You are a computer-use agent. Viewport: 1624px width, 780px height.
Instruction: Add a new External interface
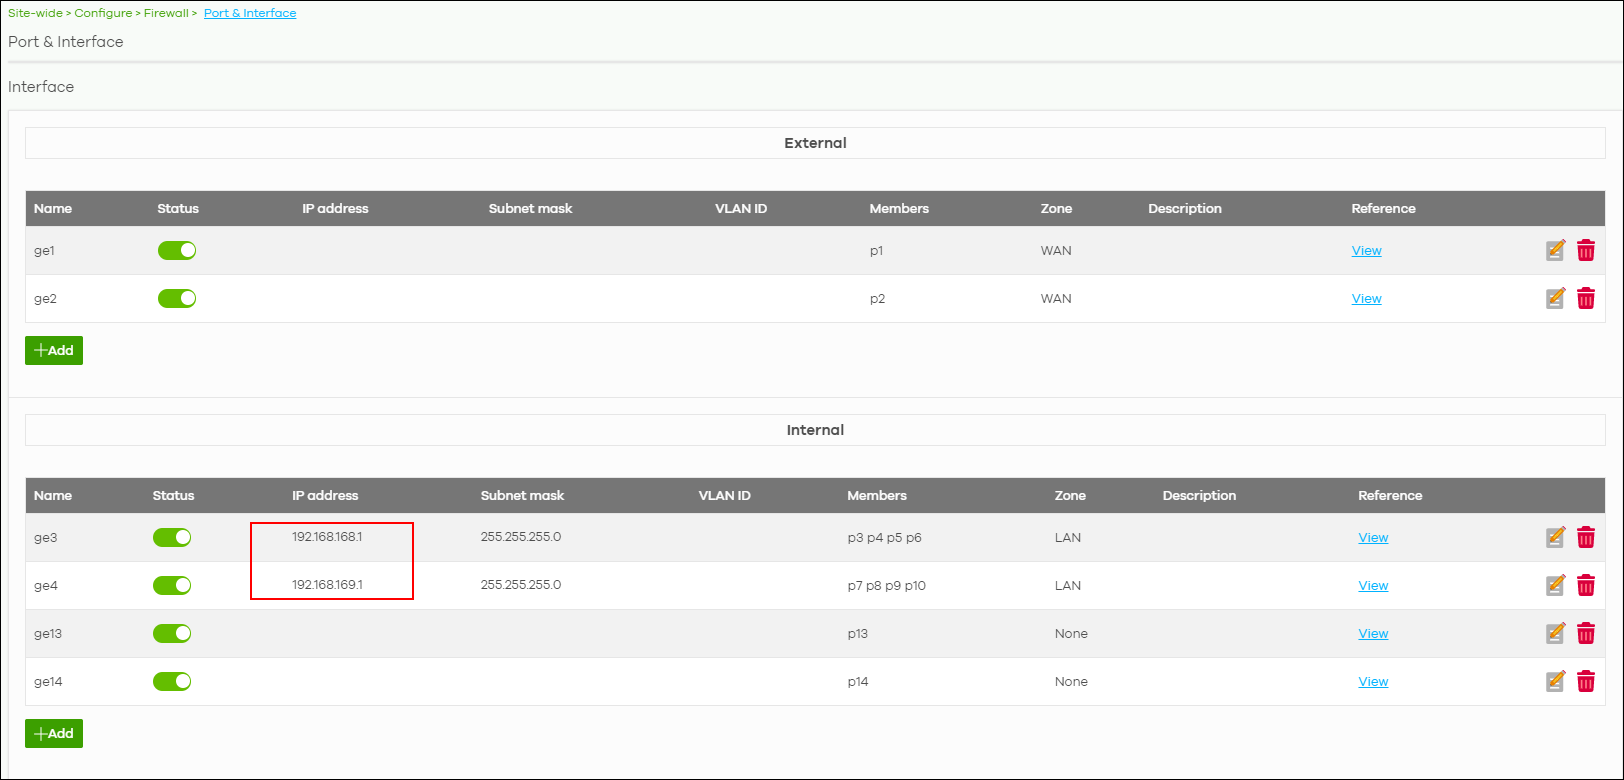pos(54,350)
